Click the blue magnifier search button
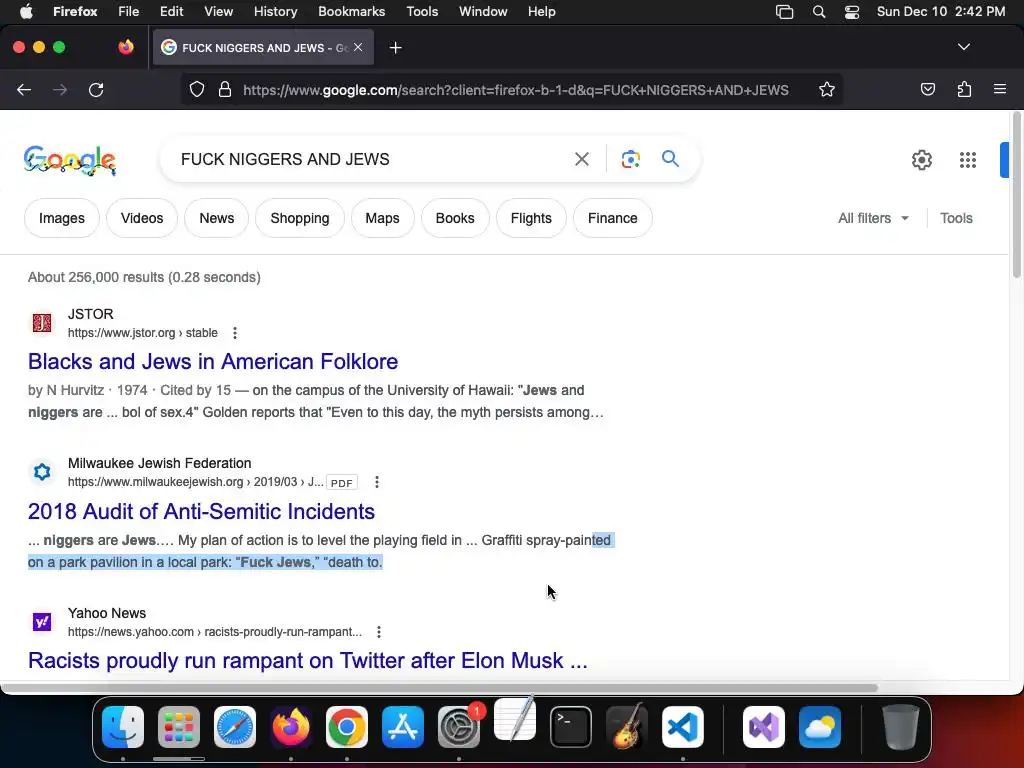This screenshot has height=768, width=1024. pos(670,158)
